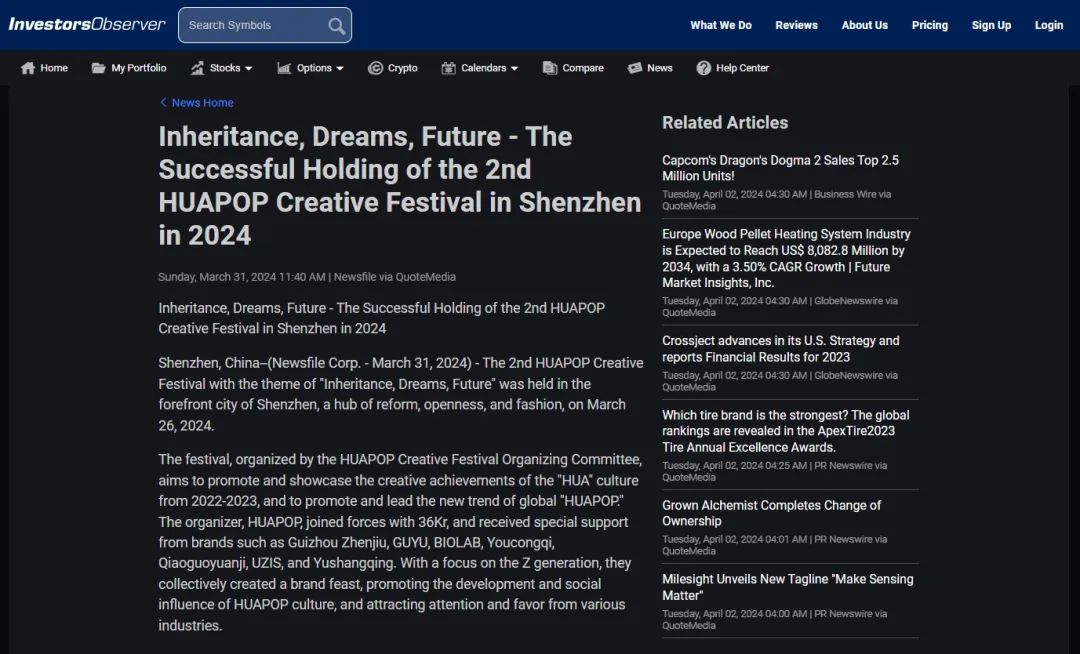Open Milesight Unveils New Tagline article
Screen dimensions: 1080x654
787,587
